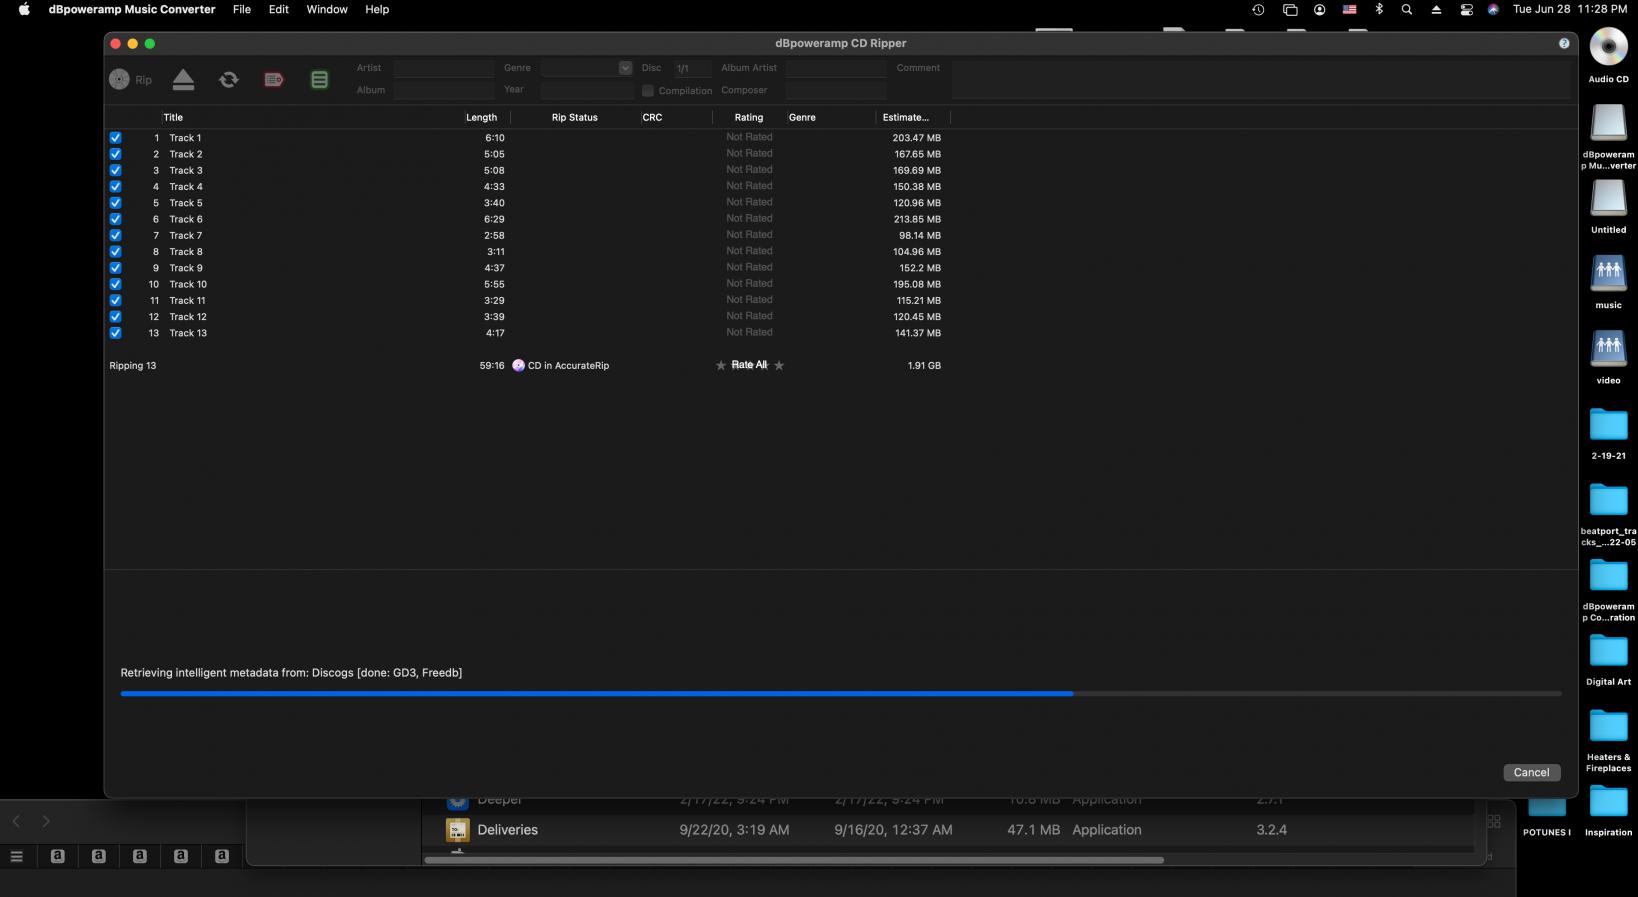Screen dimensions: 1638x897
Task: Click the Rip disc icon
Action: [119, 79]
